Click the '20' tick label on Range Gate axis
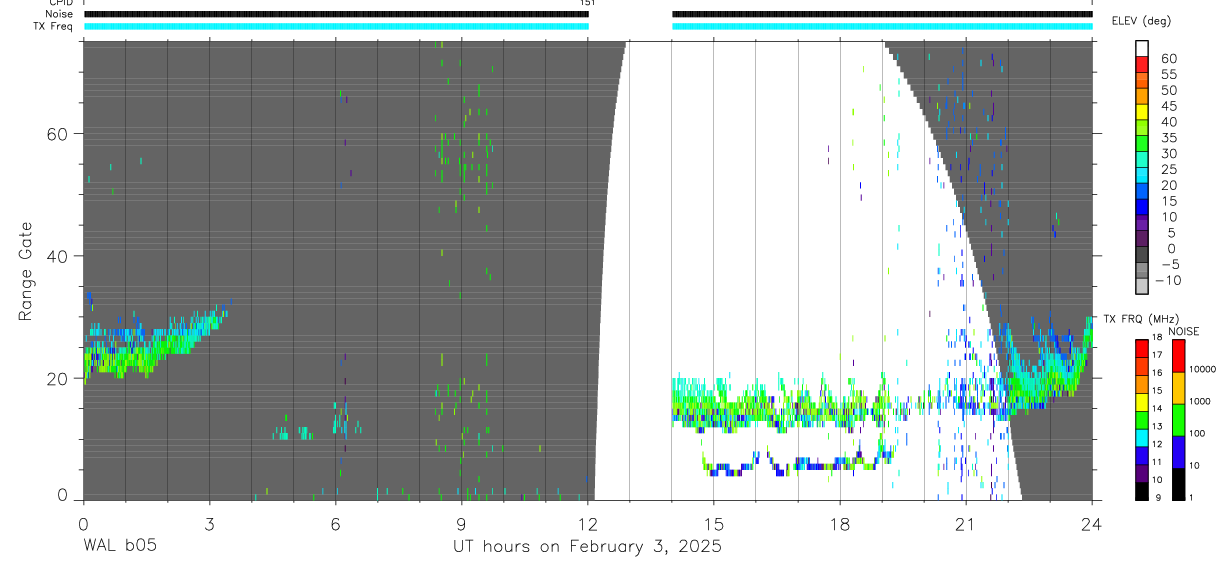This screenshot has width=1228, height=567. tap(59, 378)
